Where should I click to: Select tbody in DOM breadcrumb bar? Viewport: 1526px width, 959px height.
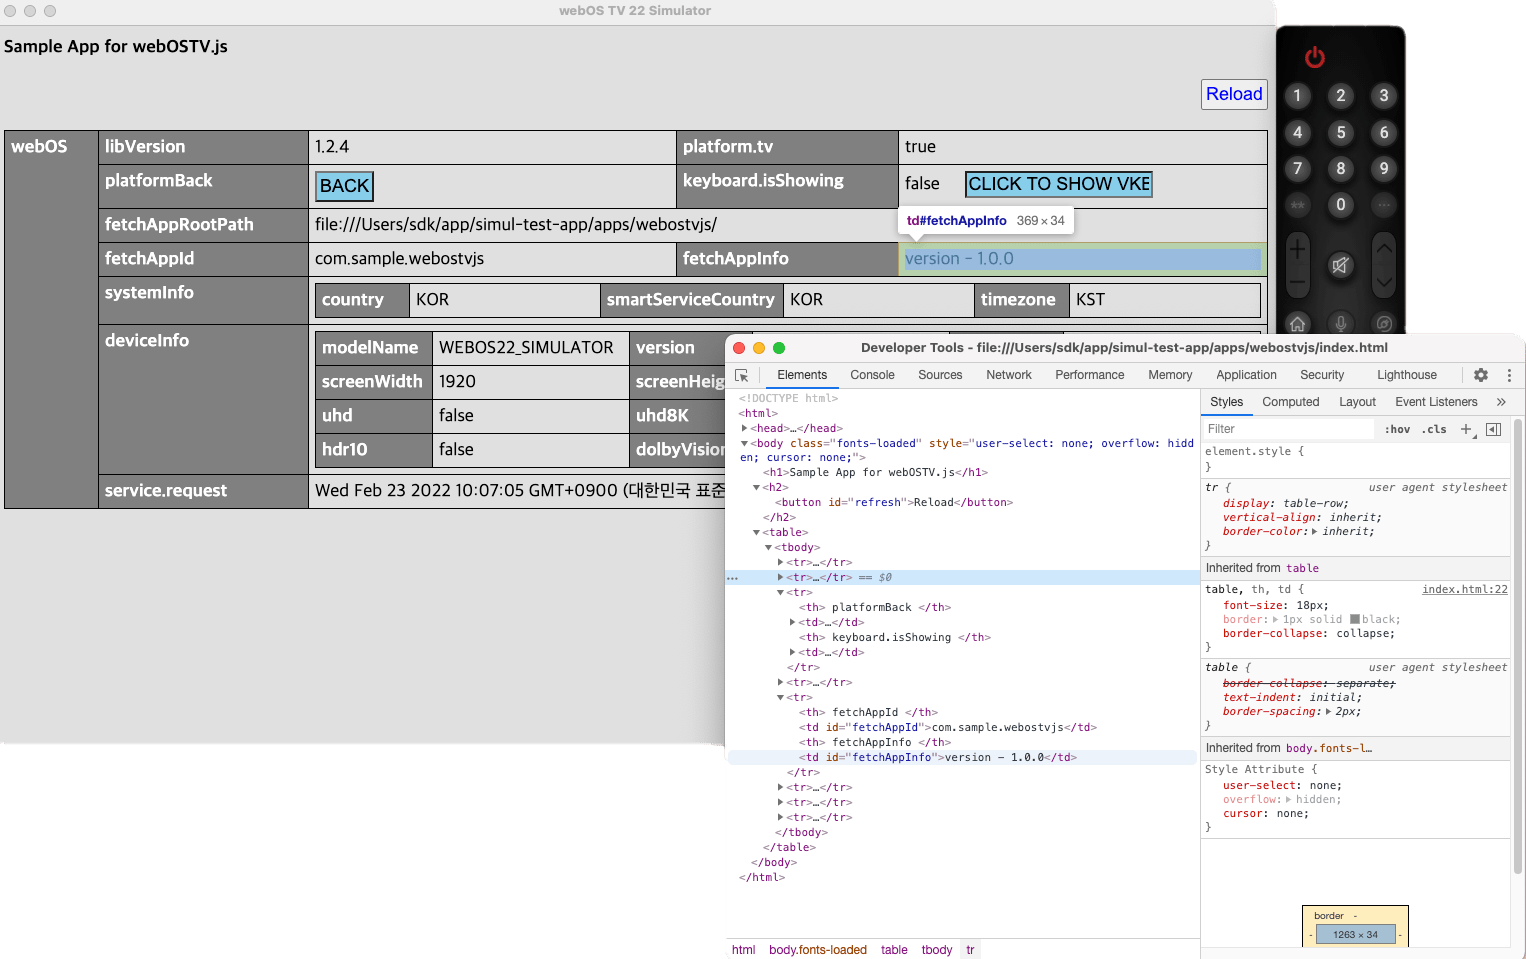[x=936, y=950]
